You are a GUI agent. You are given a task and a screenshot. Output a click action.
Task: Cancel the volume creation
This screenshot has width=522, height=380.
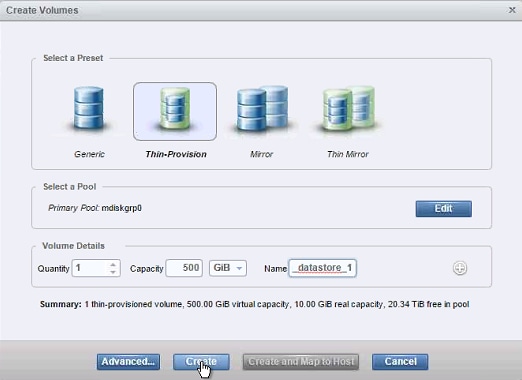400,362
